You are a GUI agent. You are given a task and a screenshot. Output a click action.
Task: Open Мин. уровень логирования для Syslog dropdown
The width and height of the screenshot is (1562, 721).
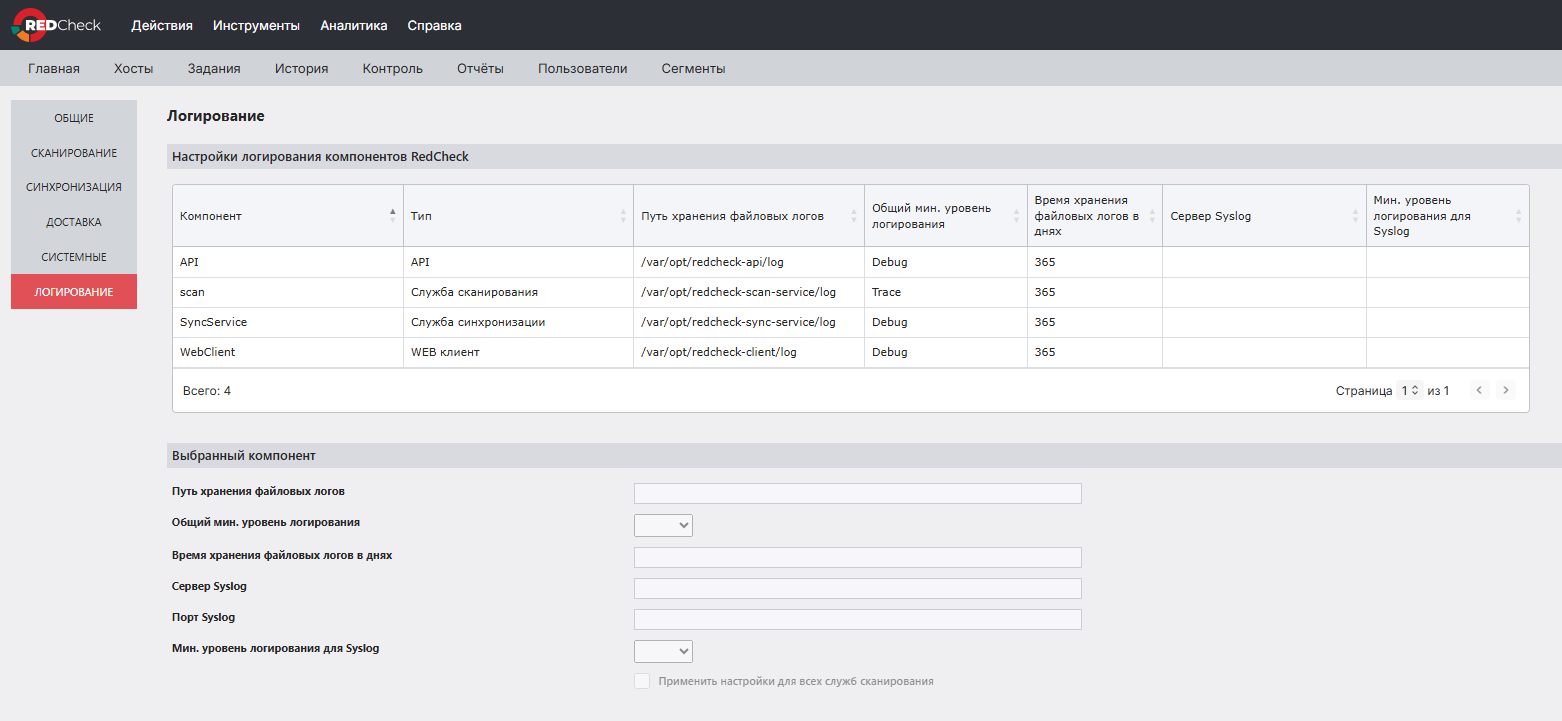[663, 651]
